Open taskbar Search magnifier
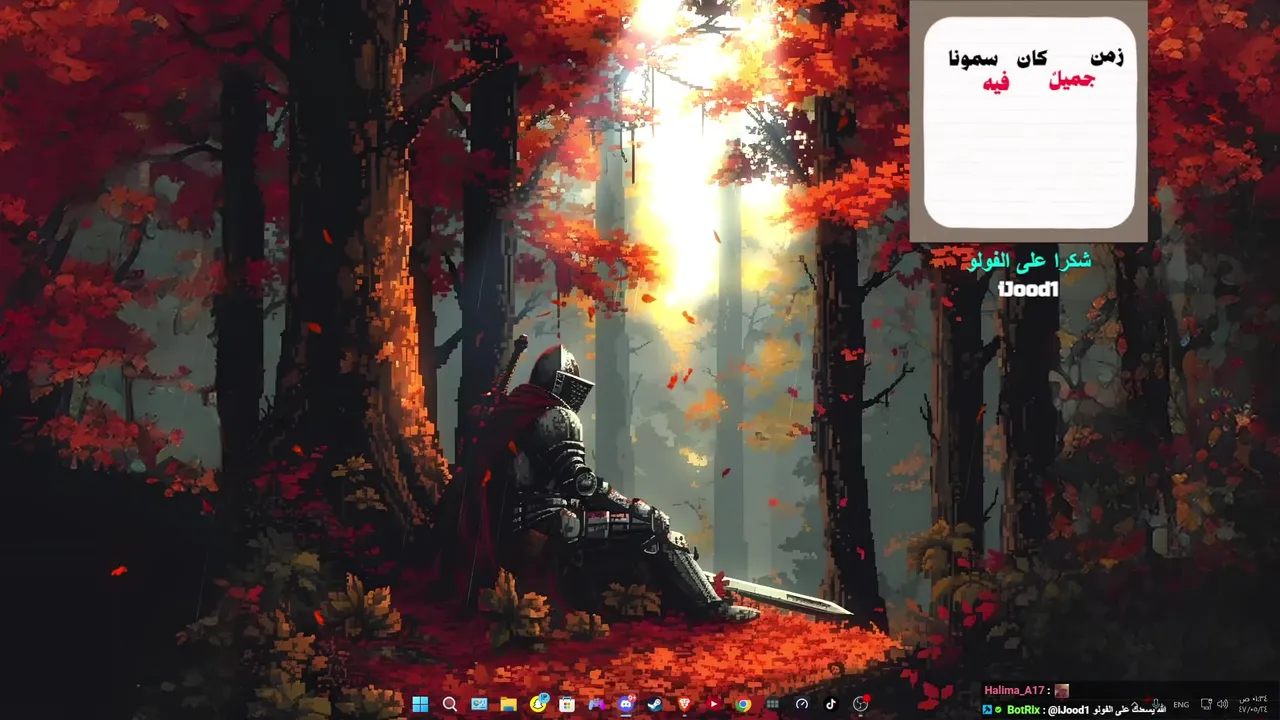The image size is (1280, 720). click(450, 704)
